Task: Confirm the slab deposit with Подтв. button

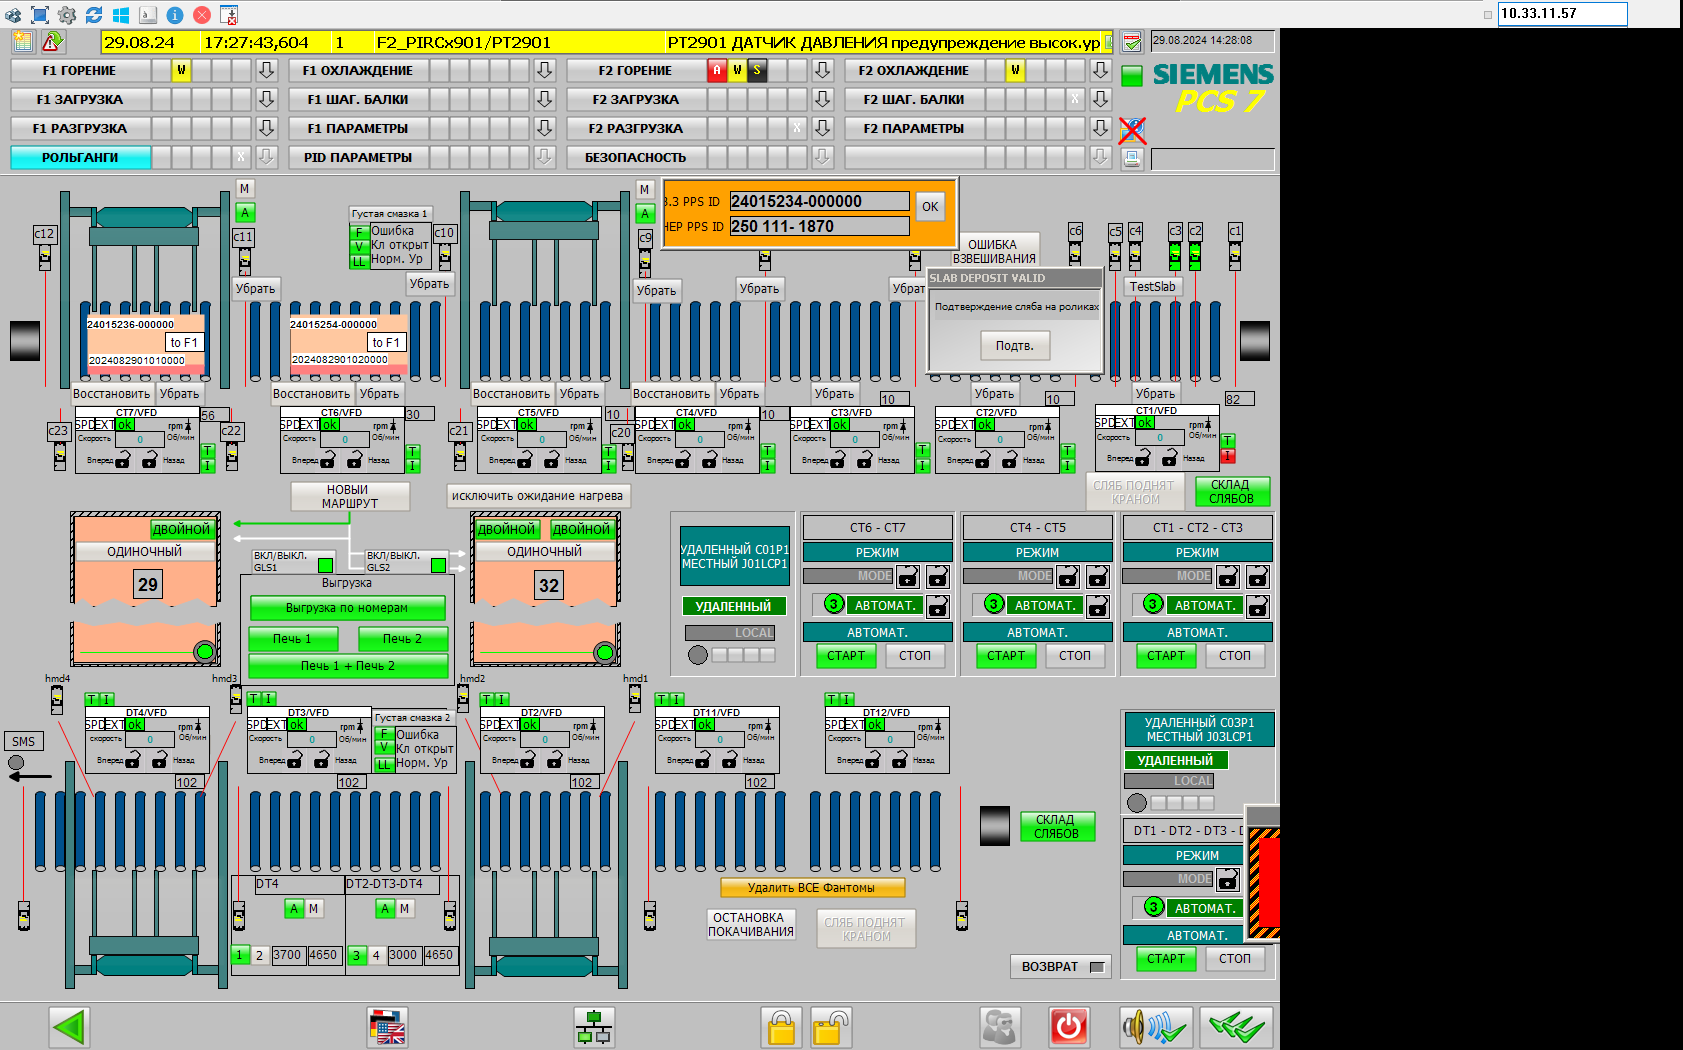Action: 1014,345
